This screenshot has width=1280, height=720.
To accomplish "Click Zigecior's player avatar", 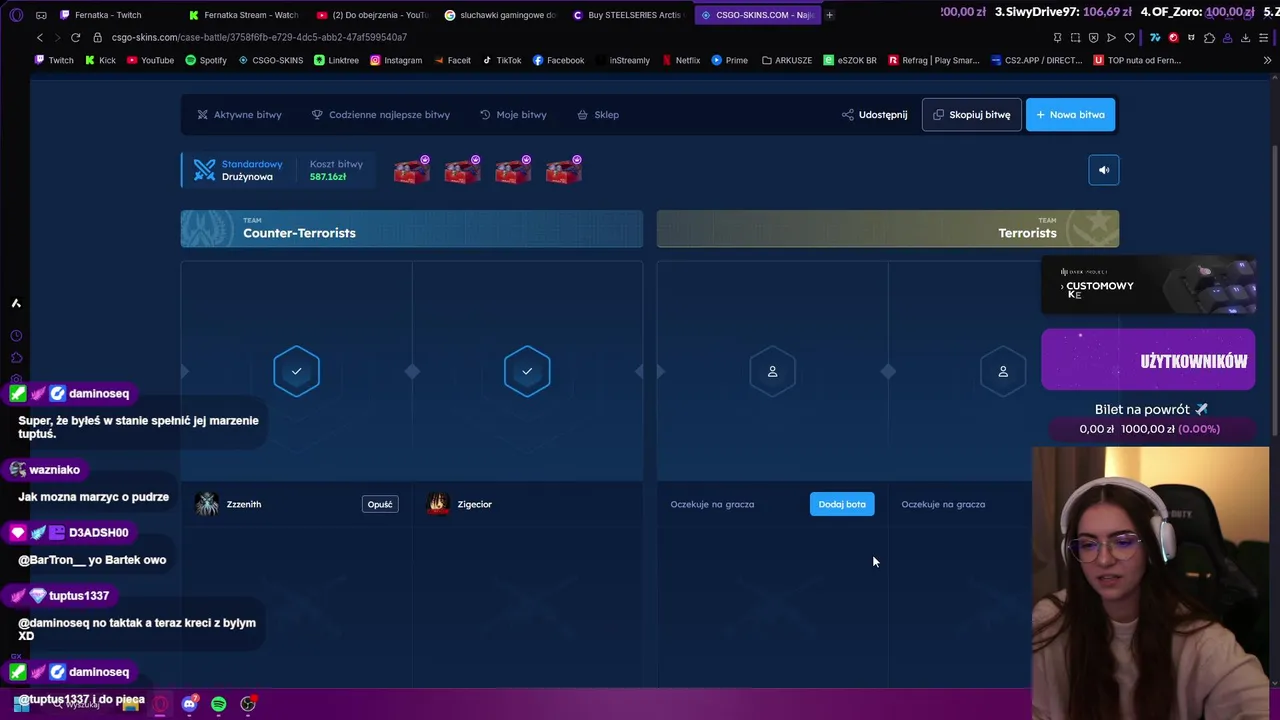I will click(438, 504).
